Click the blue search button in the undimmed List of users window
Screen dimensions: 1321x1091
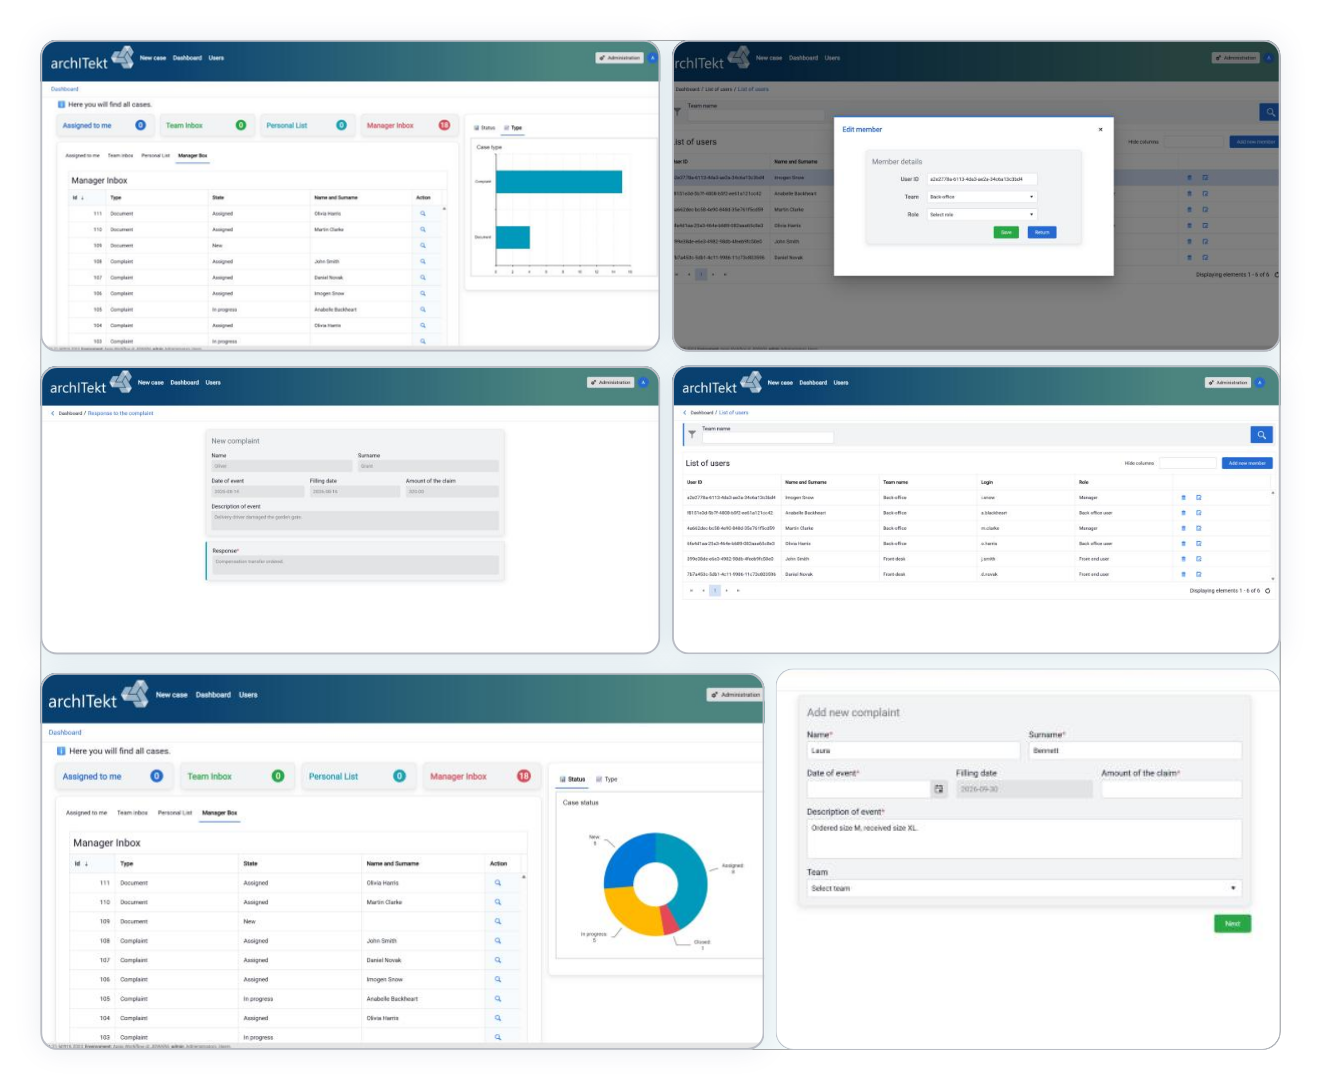(x=1261, y=435)
